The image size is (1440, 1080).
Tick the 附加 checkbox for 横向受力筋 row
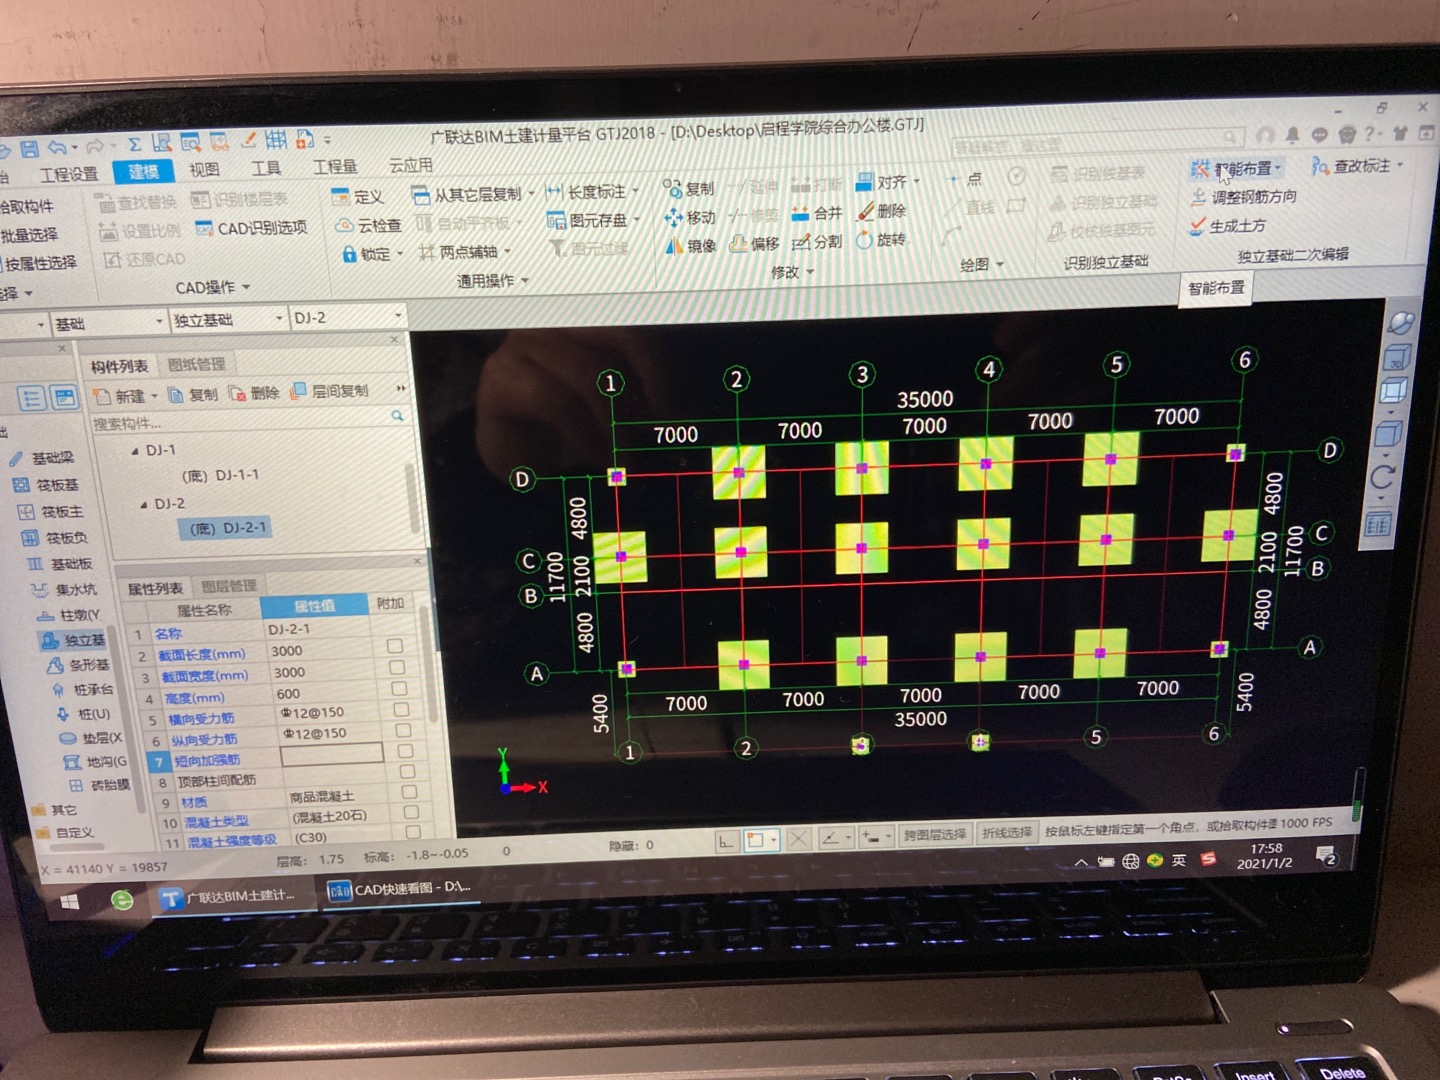401,709
